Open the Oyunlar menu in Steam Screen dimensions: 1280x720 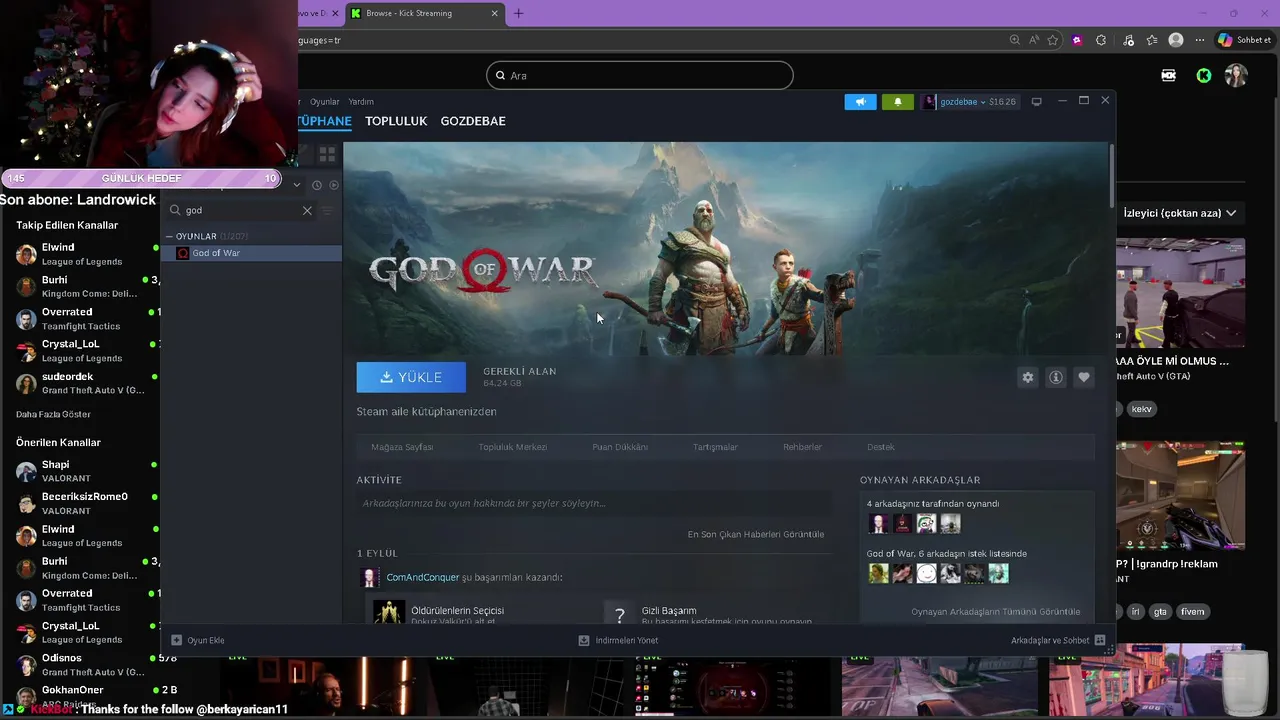click(325, 102)
